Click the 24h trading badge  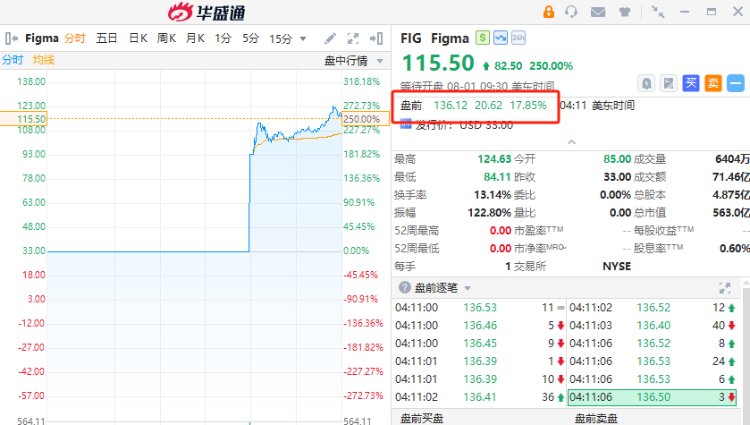518,38
